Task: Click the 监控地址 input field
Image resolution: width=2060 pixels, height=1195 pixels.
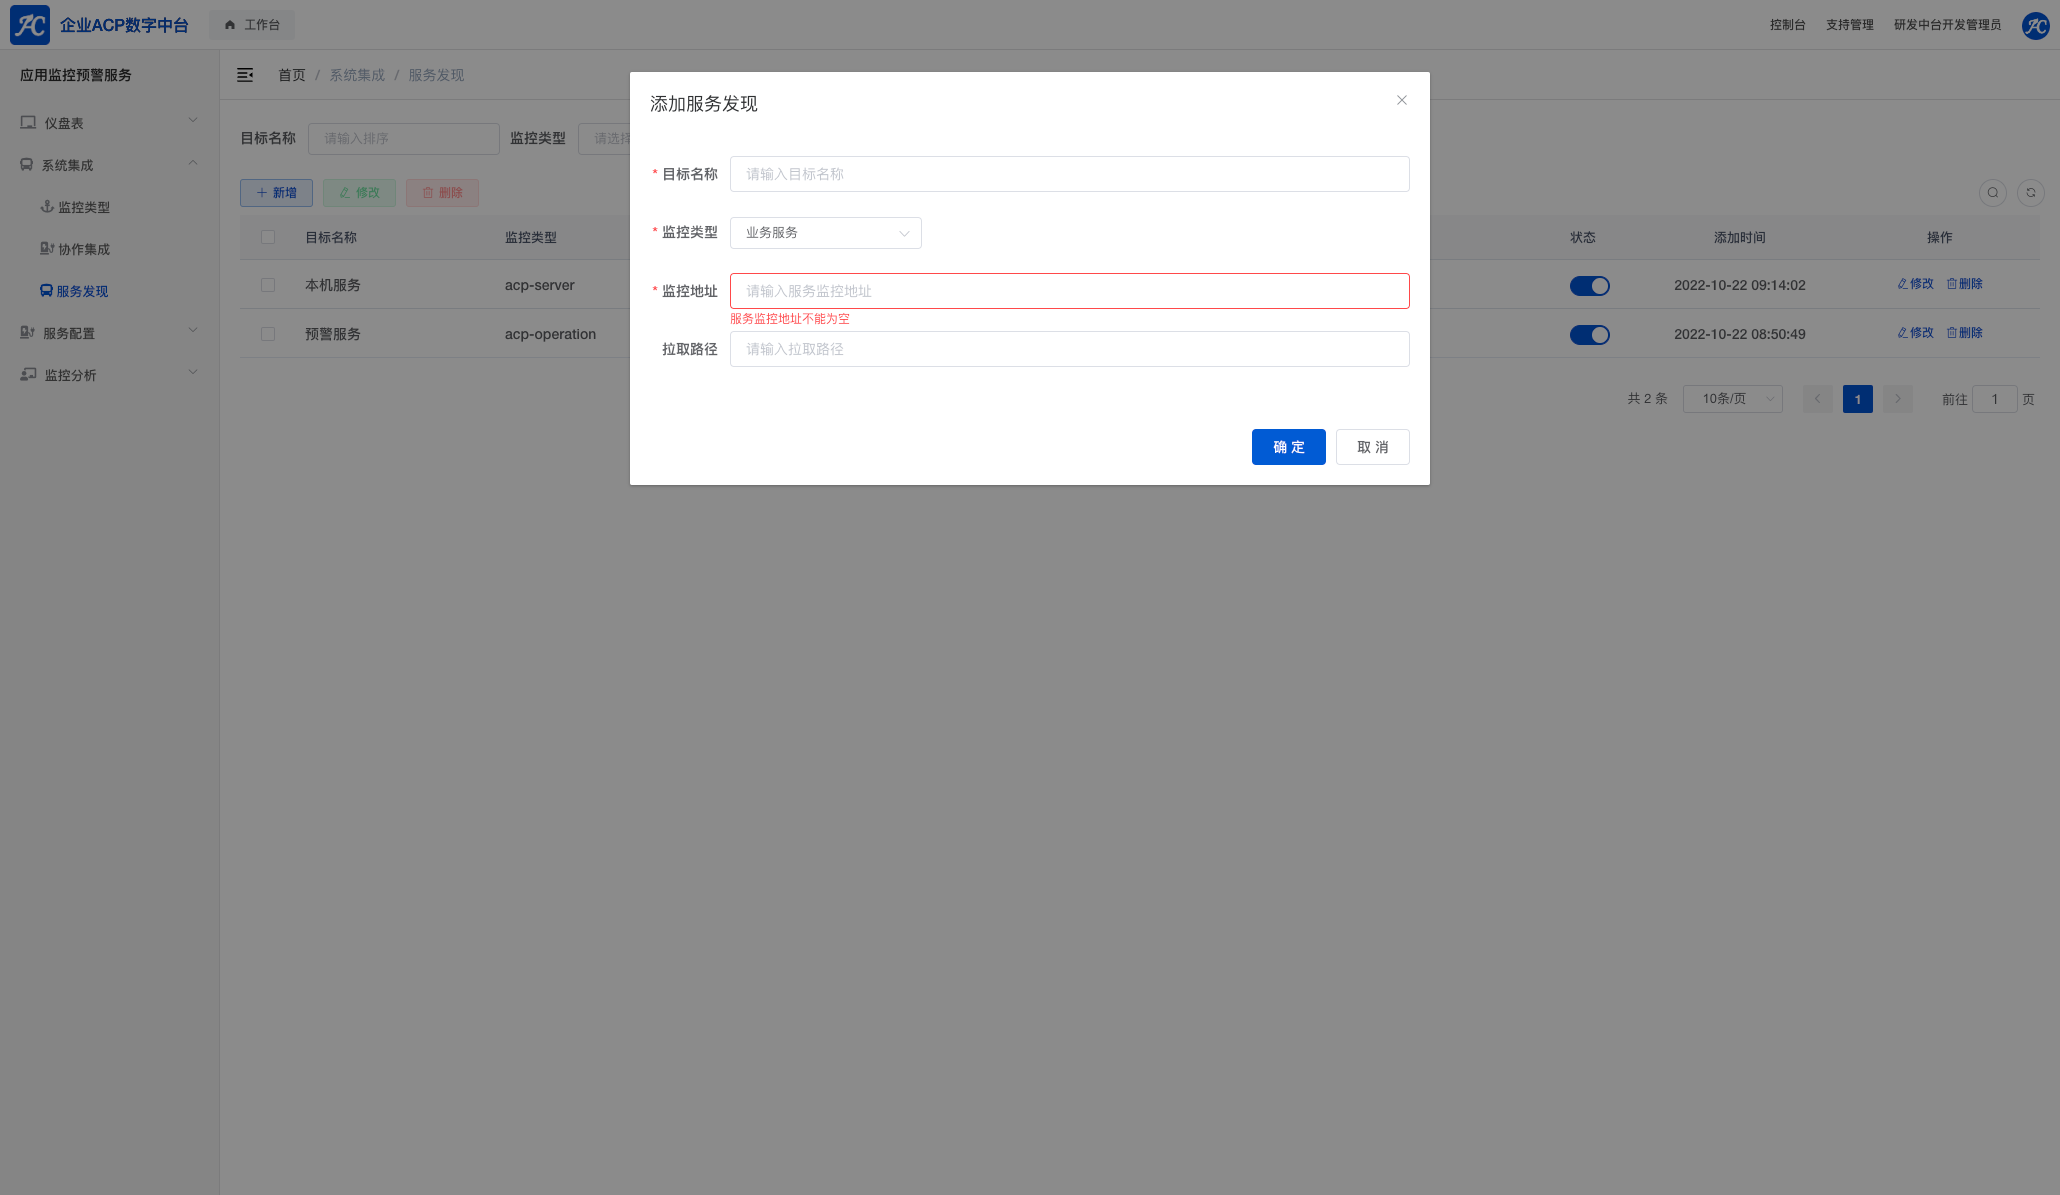Action: (x=1069, y=291)
